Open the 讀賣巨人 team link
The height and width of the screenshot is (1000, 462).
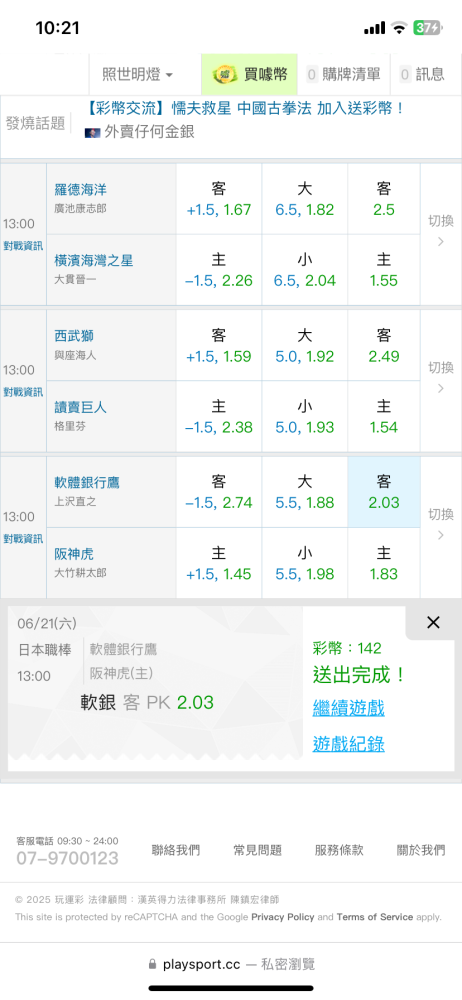coord(80,408)
